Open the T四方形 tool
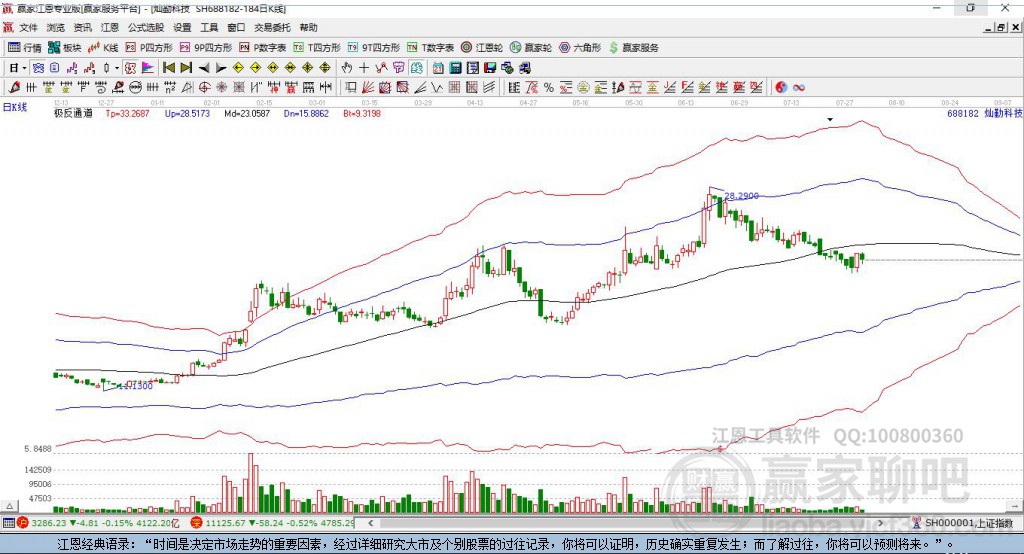Viewport: 1024px width, 554px height. point(317,48)
